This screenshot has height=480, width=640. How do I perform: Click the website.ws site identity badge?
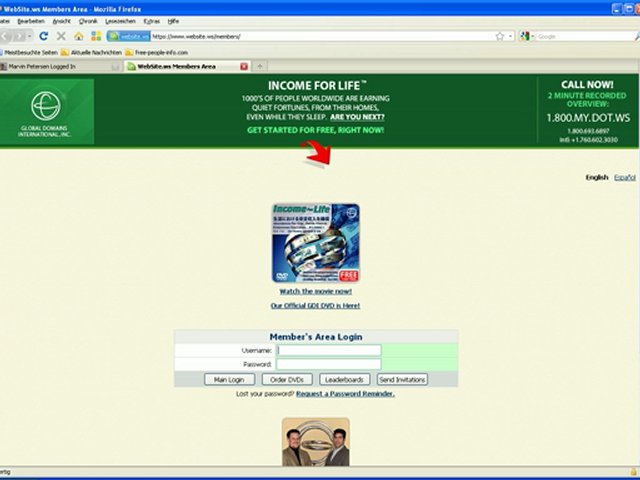[127, 36]
